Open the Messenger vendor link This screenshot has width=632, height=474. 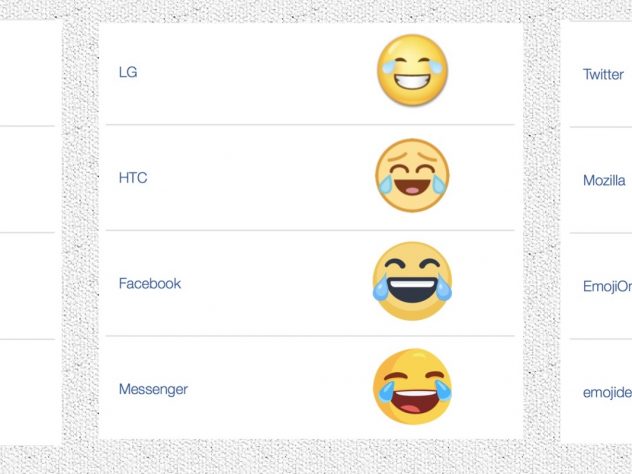153,389
